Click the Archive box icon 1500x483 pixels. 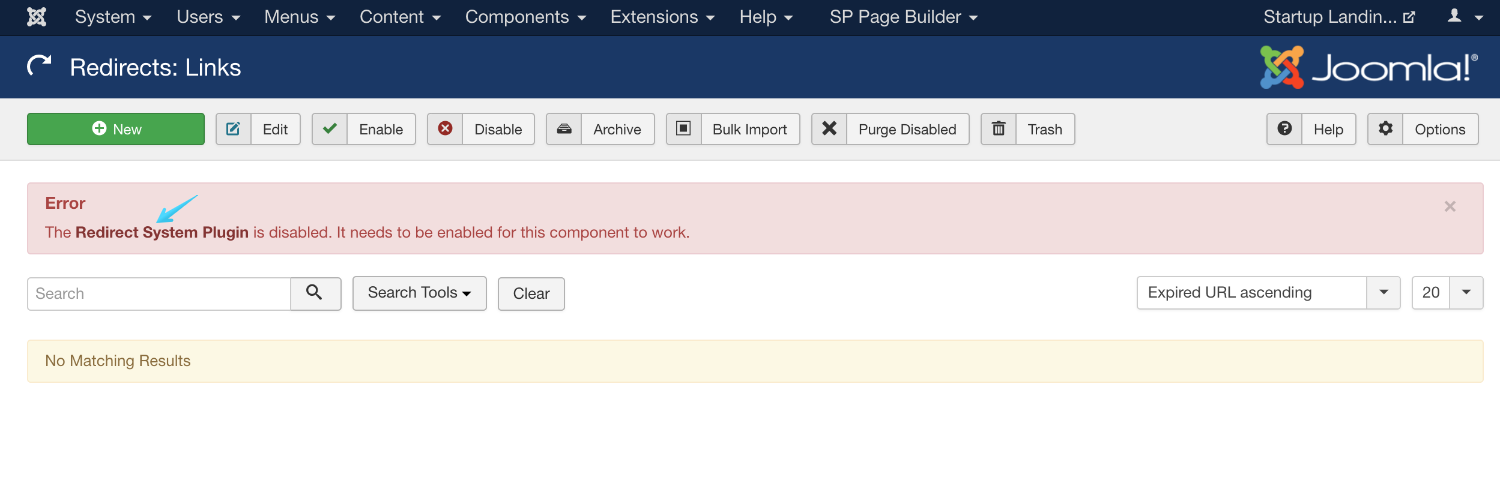pyautogui.click(x=564, y=129)
